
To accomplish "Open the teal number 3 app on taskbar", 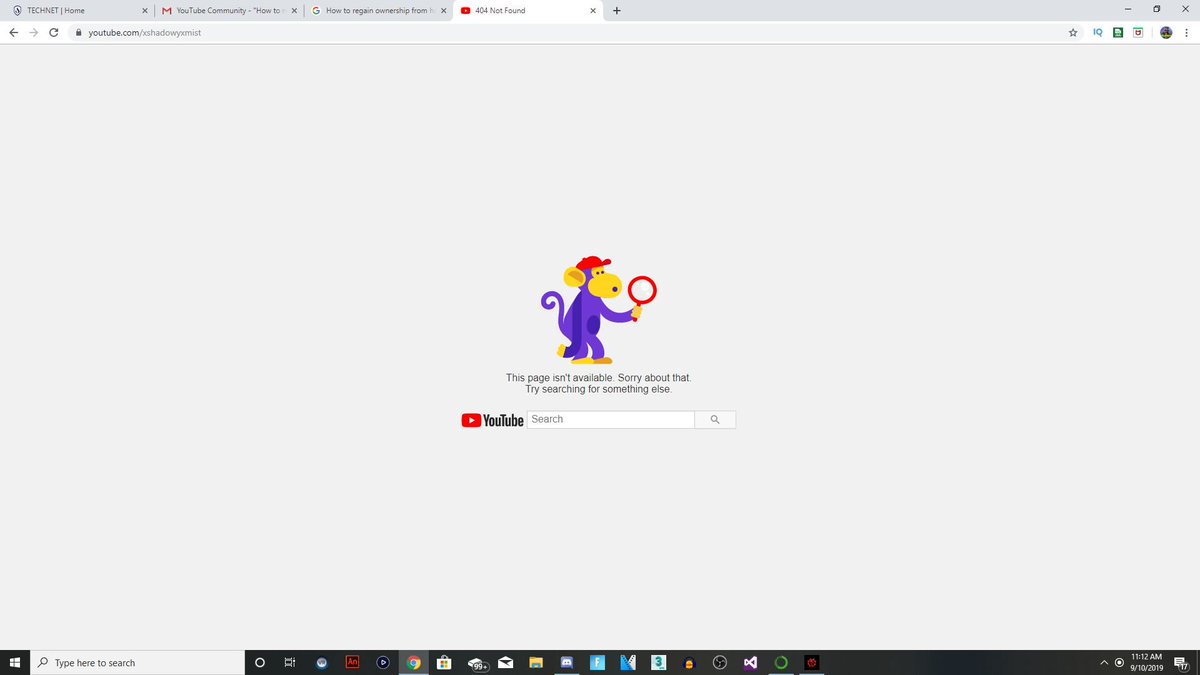I will (x=658, y=662).
